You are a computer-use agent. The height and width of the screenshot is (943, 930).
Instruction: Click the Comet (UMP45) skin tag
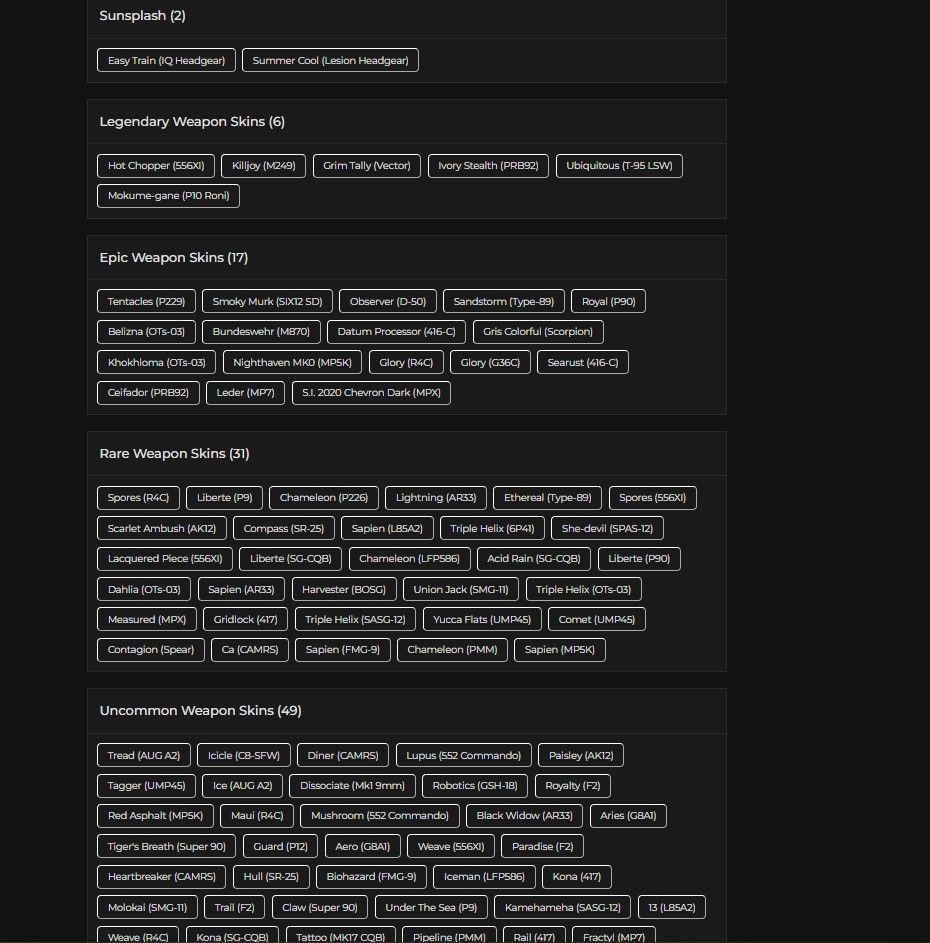pyautogui.click(x=597, y=619)
